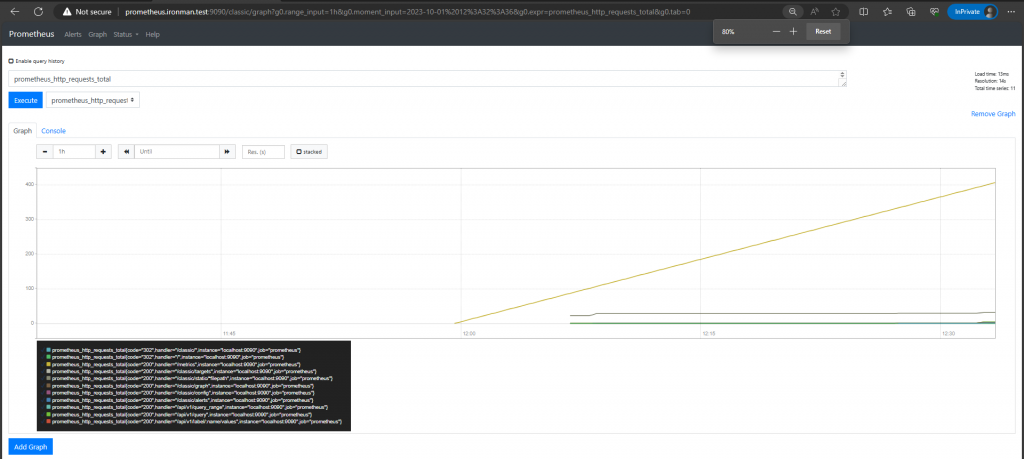The height and width of the screenshot is (459, 1024).
Task: Toggle legend series handler="/classic/static/*filepath"
Action: point(189,379)
